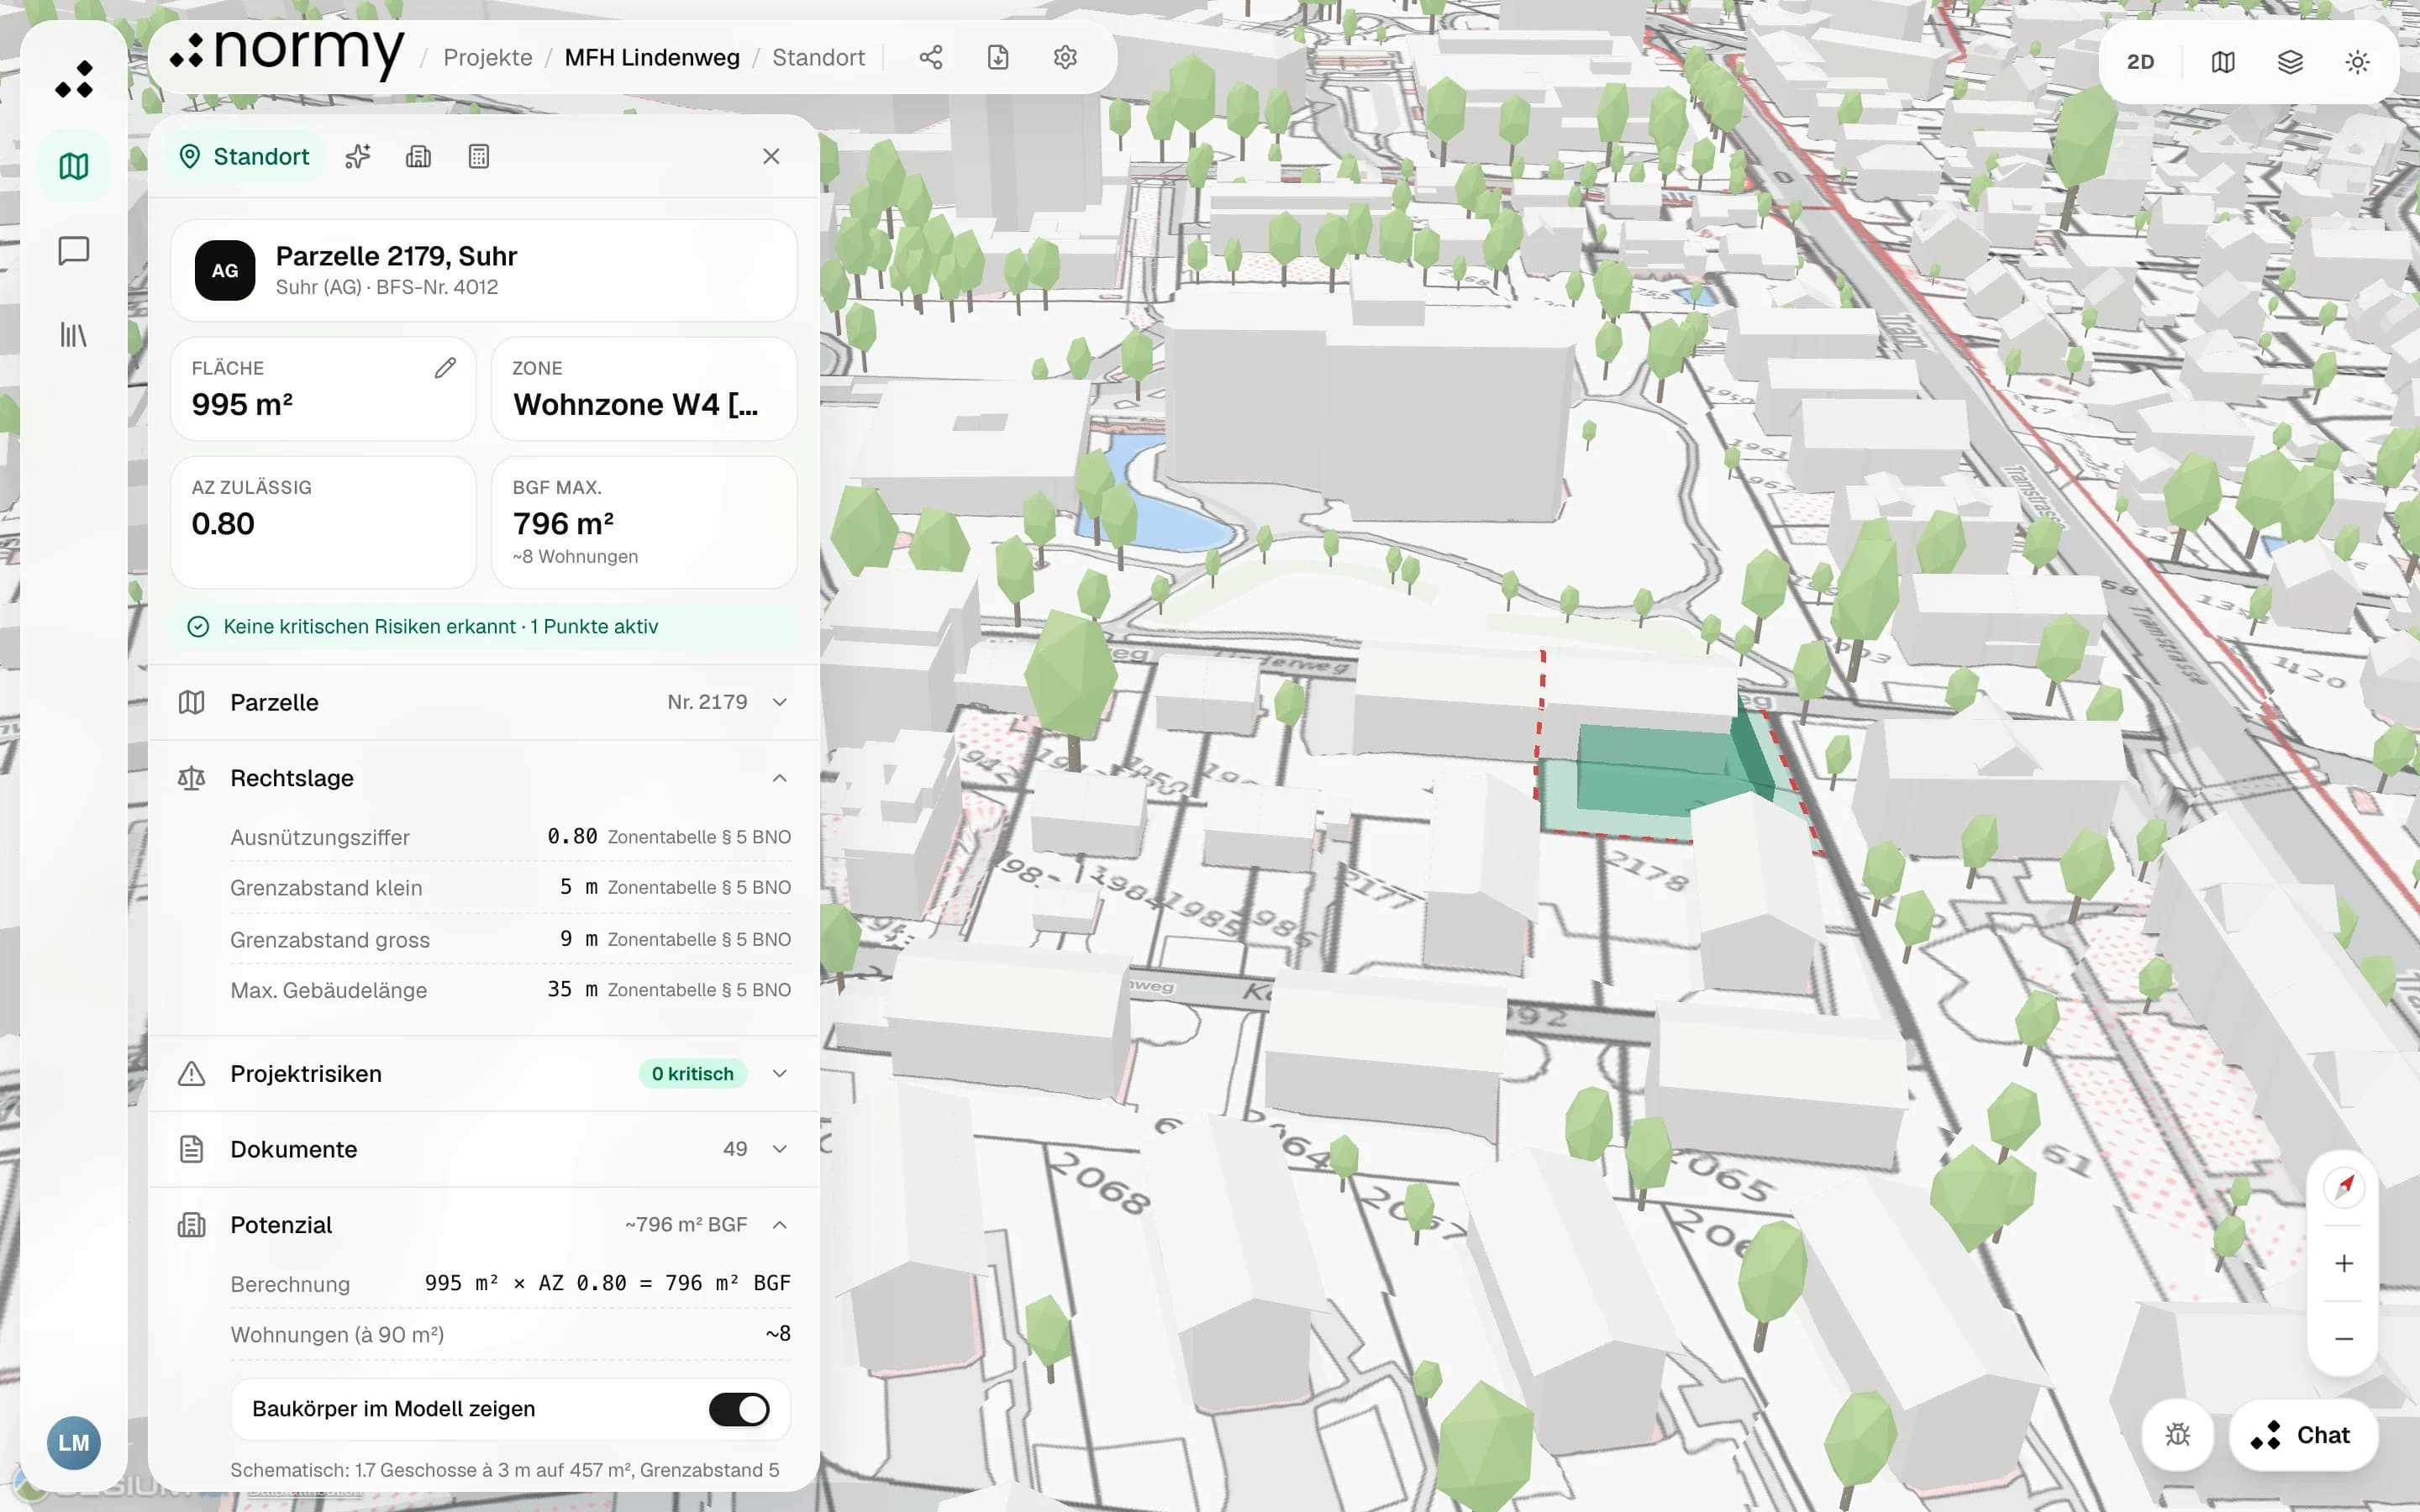Open the map view in the sidebar
The image size is (2420, 1512).
pyautogui.click(x=74, y=166)
